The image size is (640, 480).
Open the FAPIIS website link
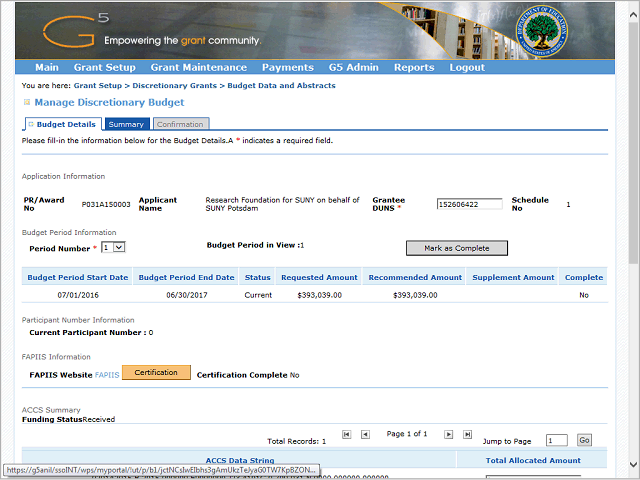point(107,375)
